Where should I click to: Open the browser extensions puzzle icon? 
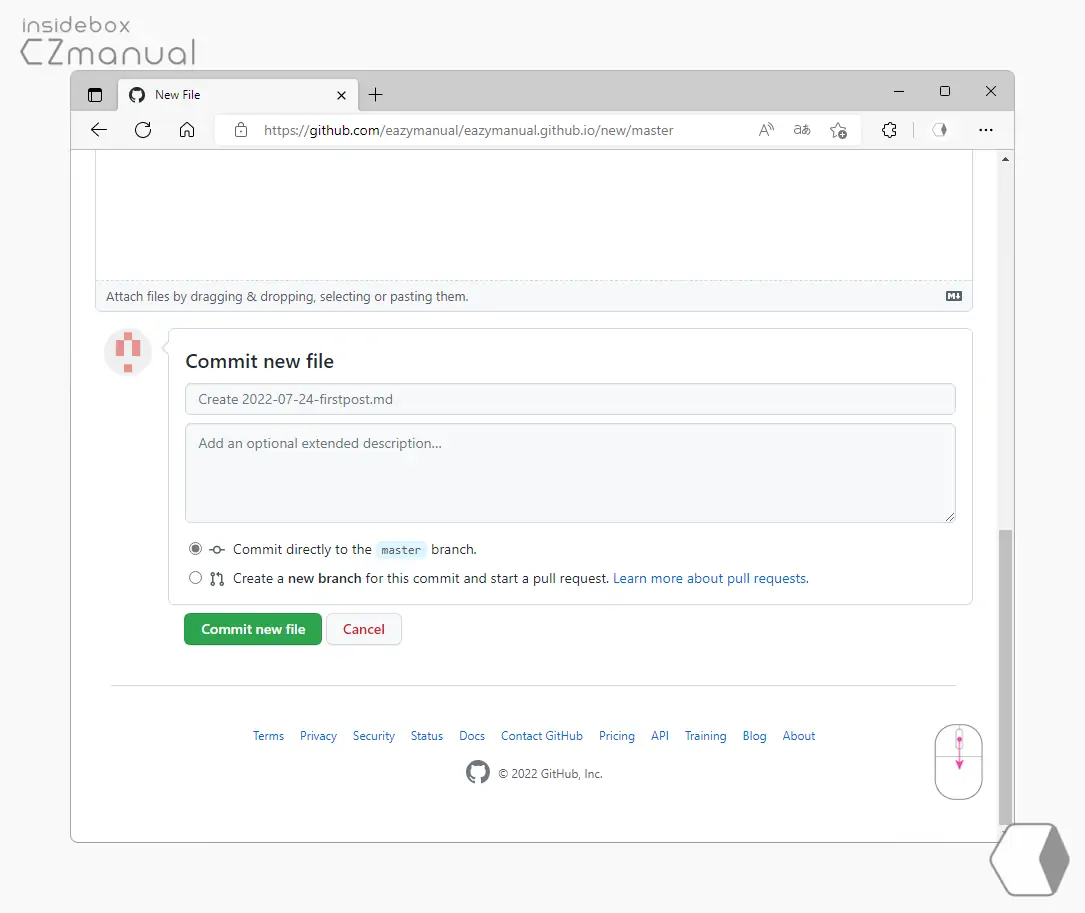[x=889, y=129]
